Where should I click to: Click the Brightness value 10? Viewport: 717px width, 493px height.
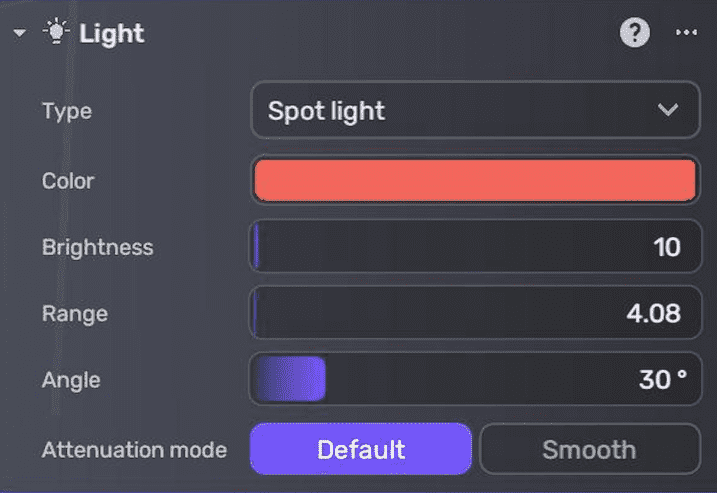[666, 247]
